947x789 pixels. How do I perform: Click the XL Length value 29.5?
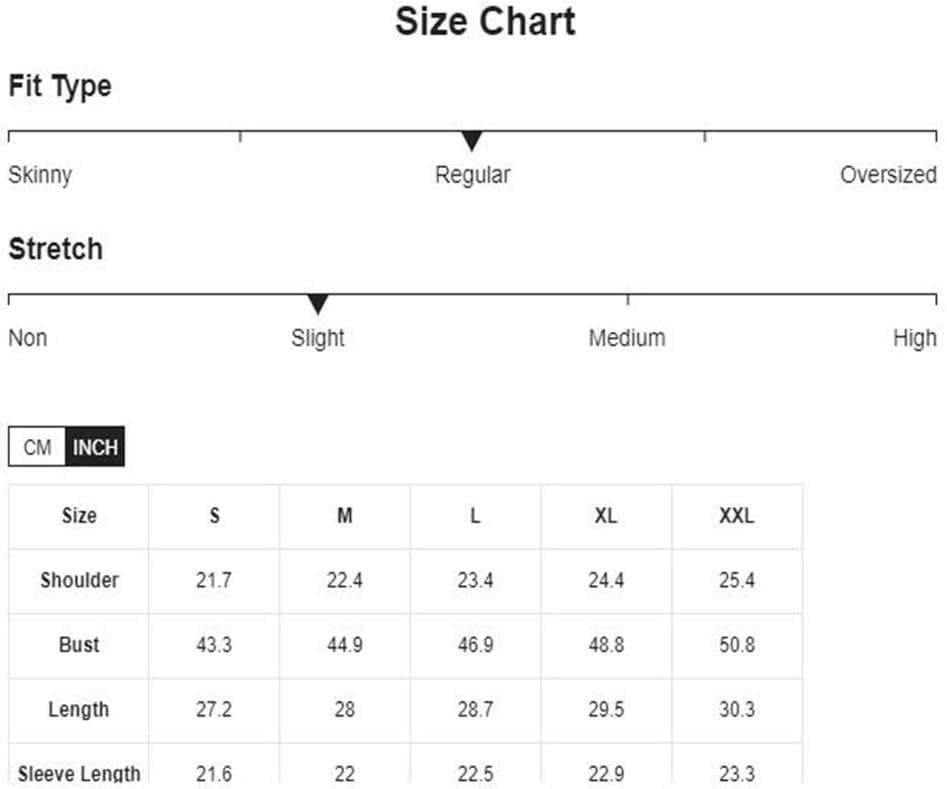click(606, 710)
